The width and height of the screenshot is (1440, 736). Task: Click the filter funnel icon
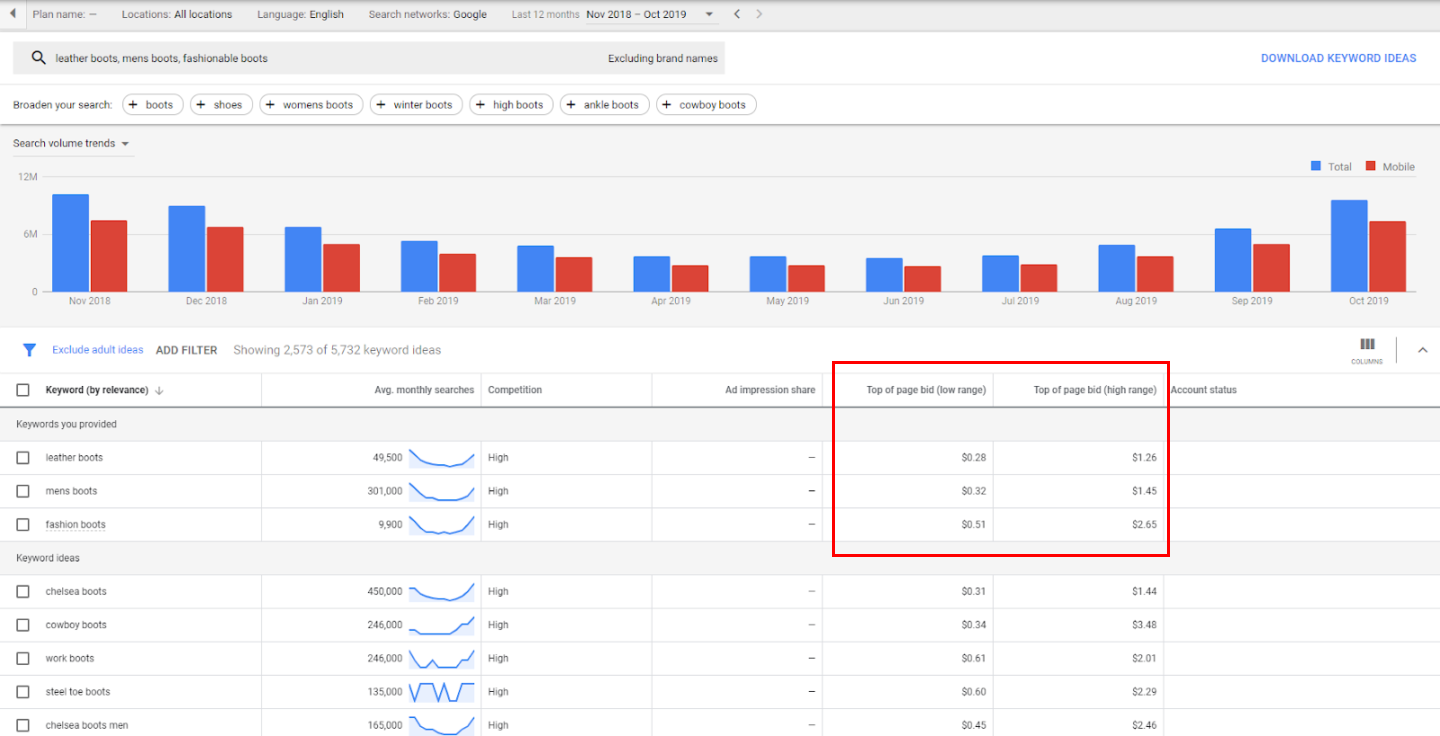click(29, 350)
